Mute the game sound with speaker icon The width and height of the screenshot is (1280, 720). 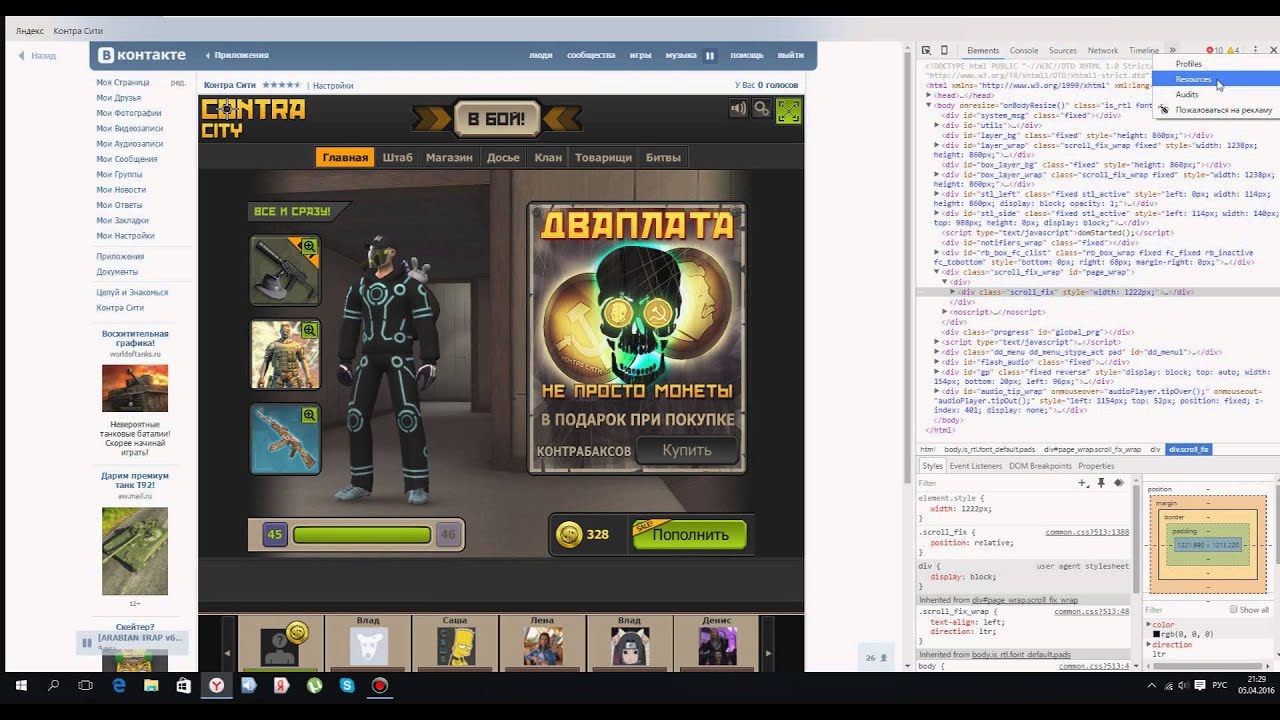coord(739,109)
